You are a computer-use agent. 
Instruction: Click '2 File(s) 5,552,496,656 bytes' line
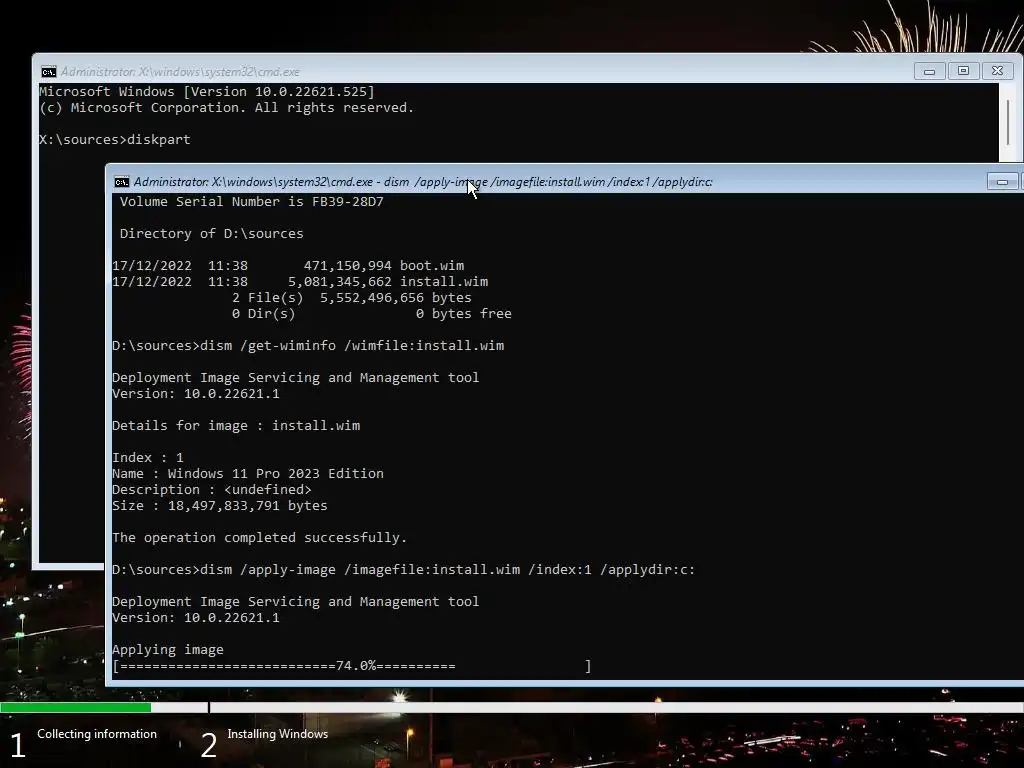(x=351, y=298)
